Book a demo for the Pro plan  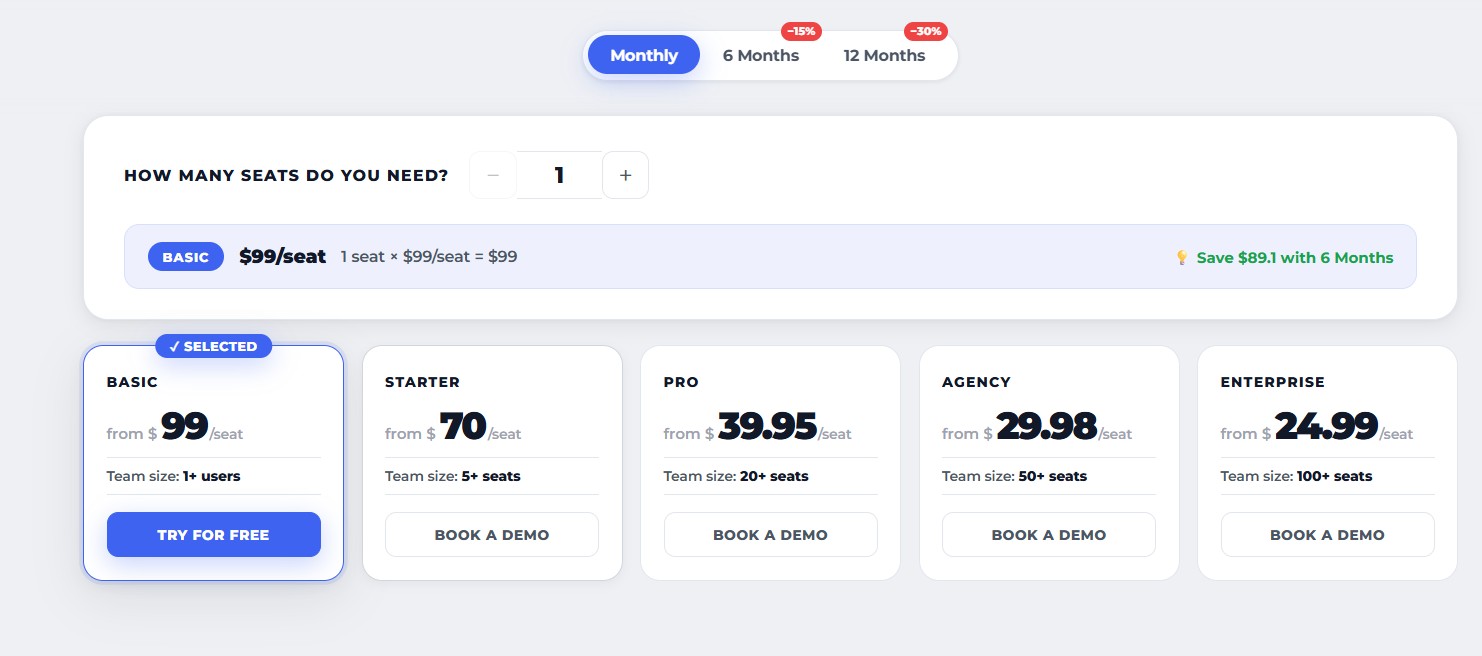point(770,534)
